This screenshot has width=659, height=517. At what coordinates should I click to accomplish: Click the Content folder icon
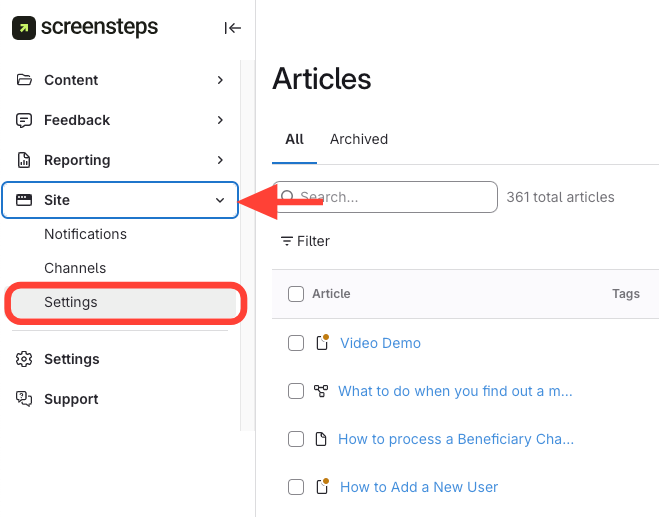(24, 80)
